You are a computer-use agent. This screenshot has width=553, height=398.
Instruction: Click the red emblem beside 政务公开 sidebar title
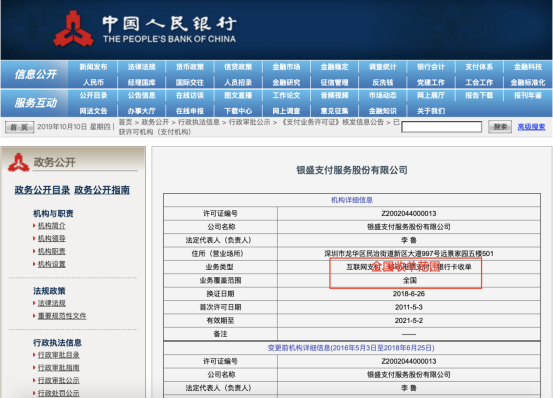click(x=18, y=163)
